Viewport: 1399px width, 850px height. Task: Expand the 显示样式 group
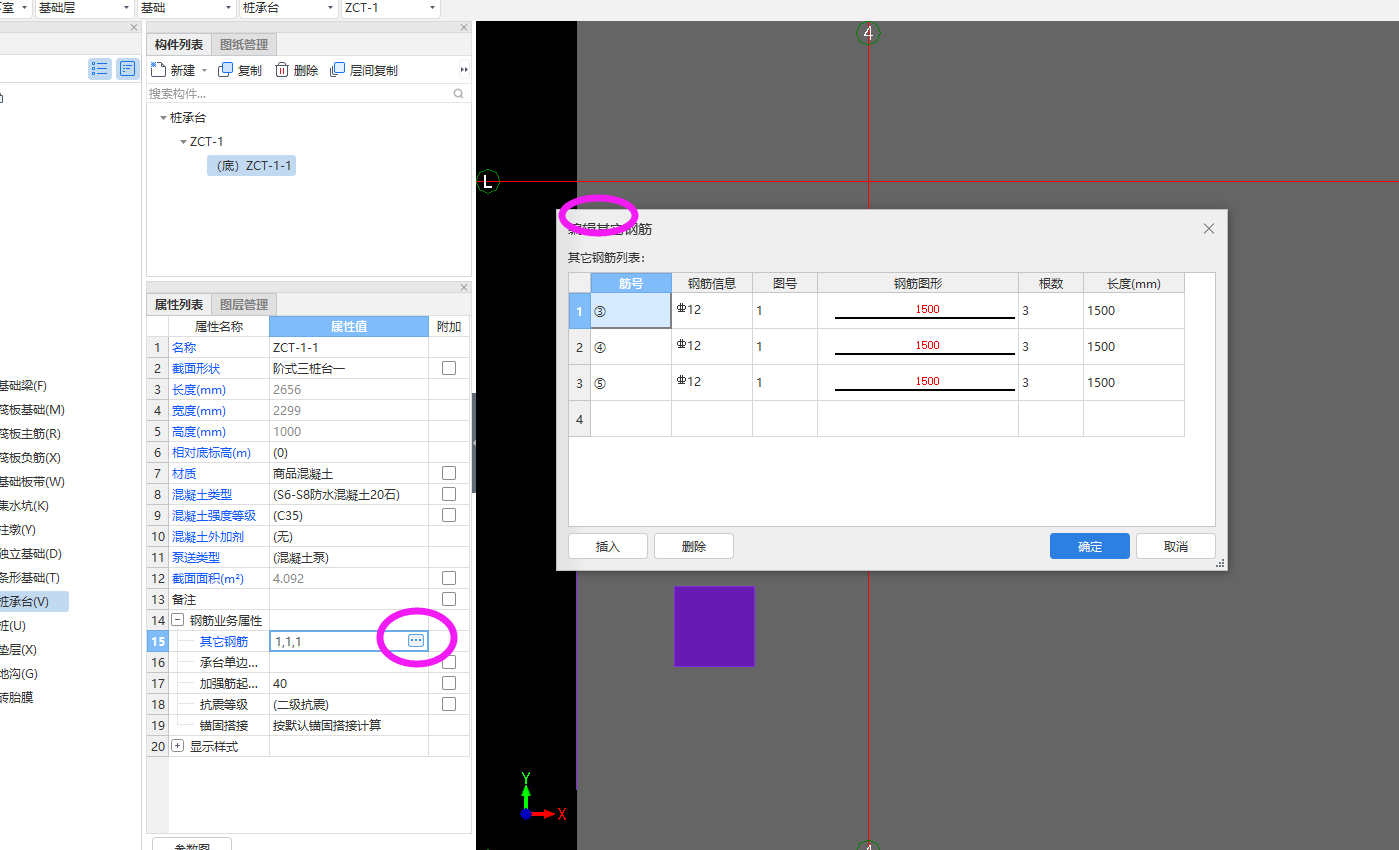point(178,746)
